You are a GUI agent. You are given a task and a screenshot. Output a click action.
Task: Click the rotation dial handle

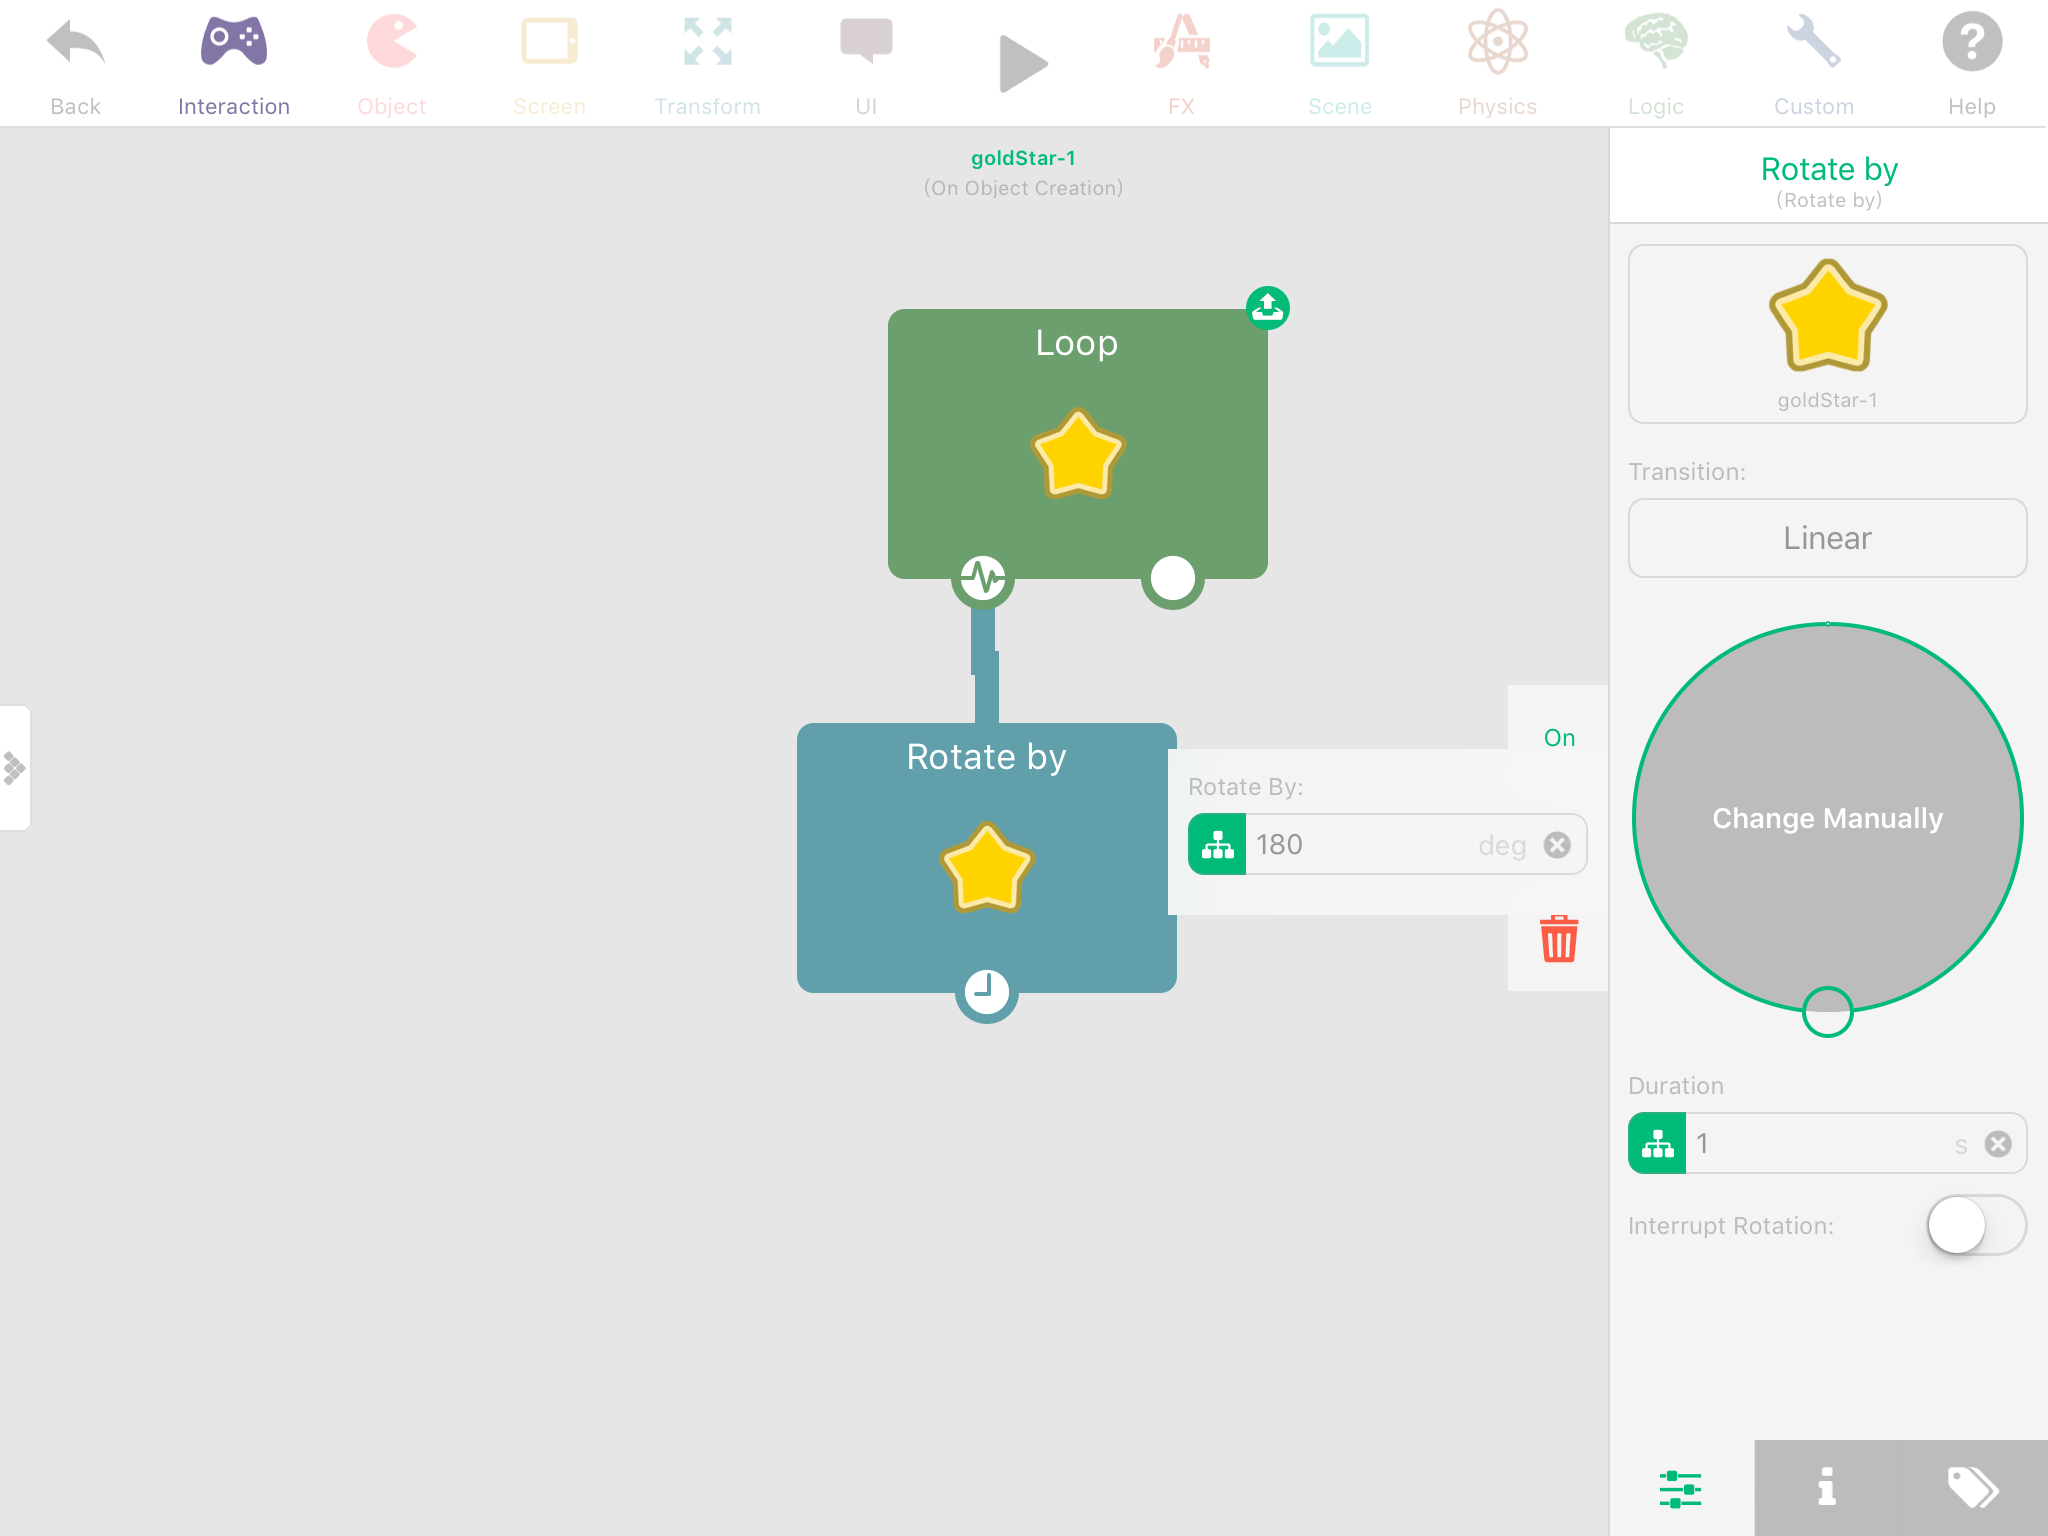(1827, 1012)
